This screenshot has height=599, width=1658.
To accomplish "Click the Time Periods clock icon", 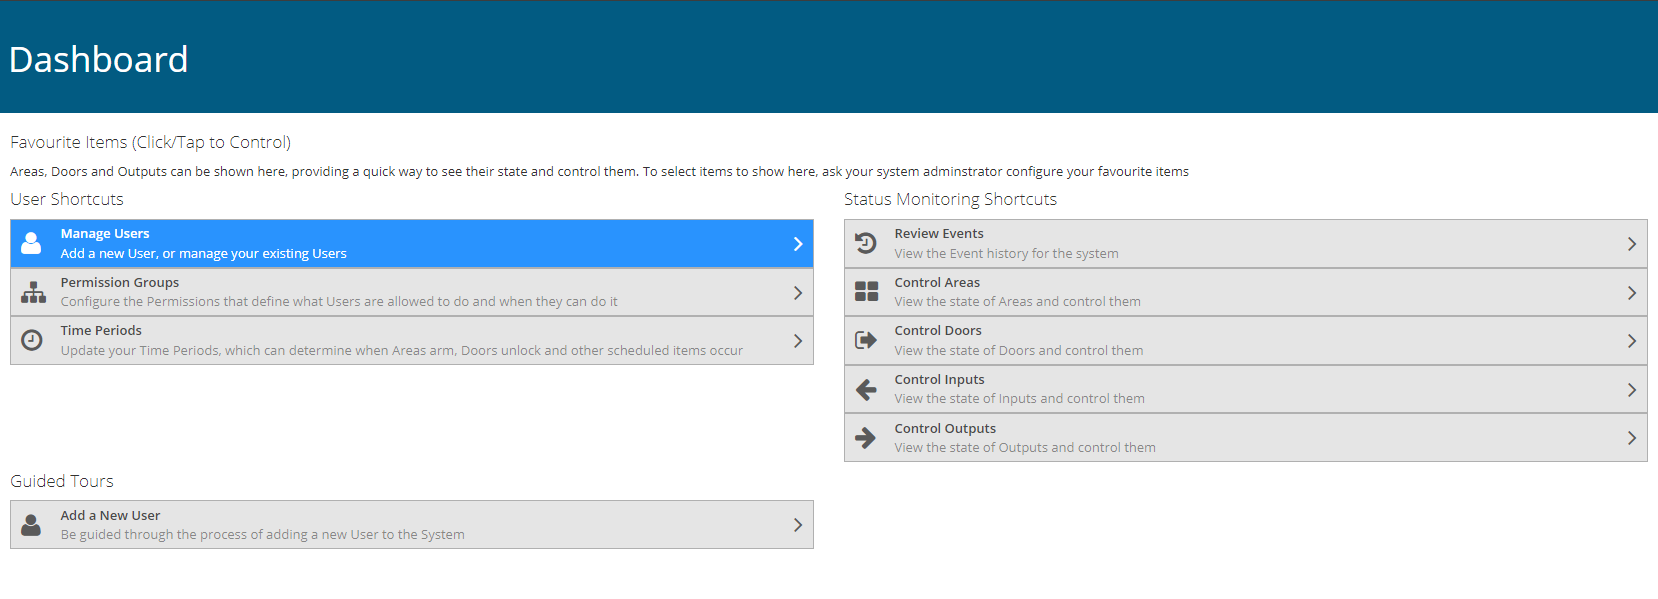I will [x=32, y=340].
